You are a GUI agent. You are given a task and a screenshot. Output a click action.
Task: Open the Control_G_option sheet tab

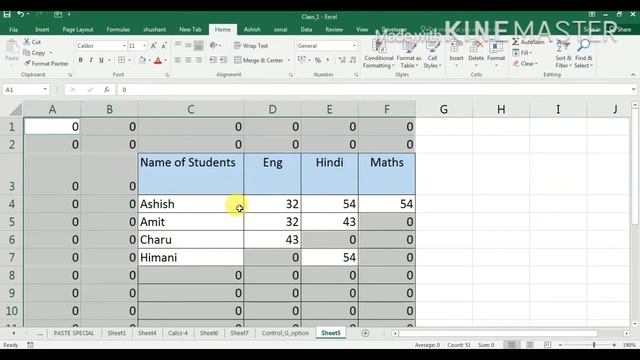pyautogui.click(x=285, y=333)
